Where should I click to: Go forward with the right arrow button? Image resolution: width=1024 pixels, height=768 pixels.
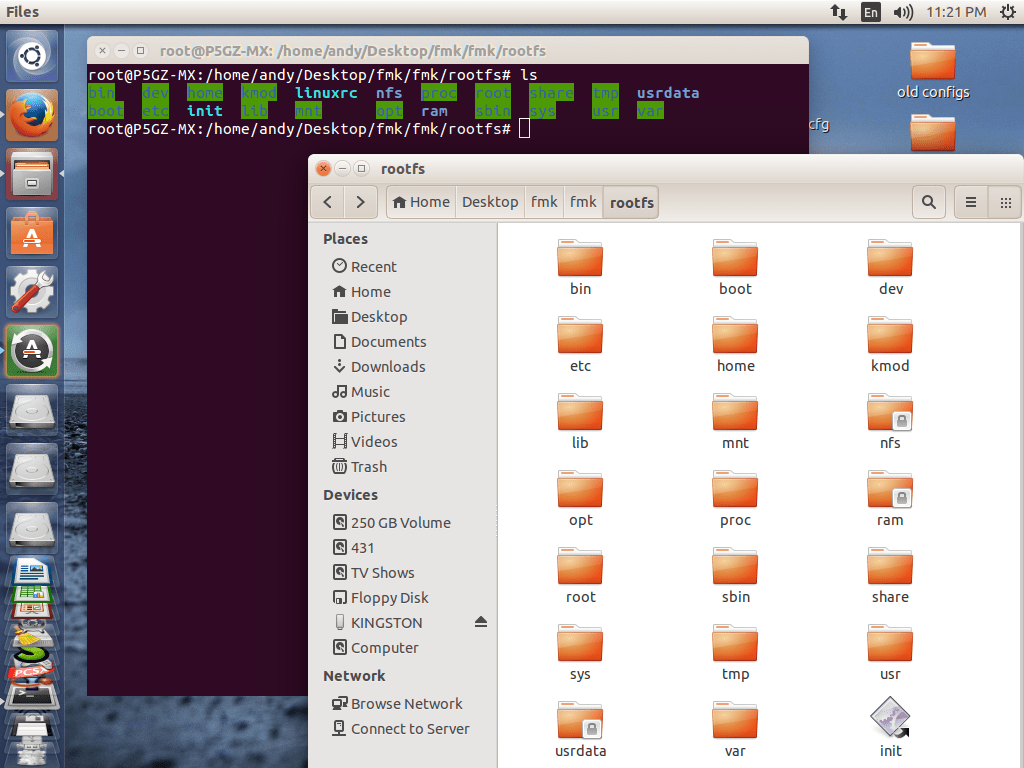pos(360,202)
